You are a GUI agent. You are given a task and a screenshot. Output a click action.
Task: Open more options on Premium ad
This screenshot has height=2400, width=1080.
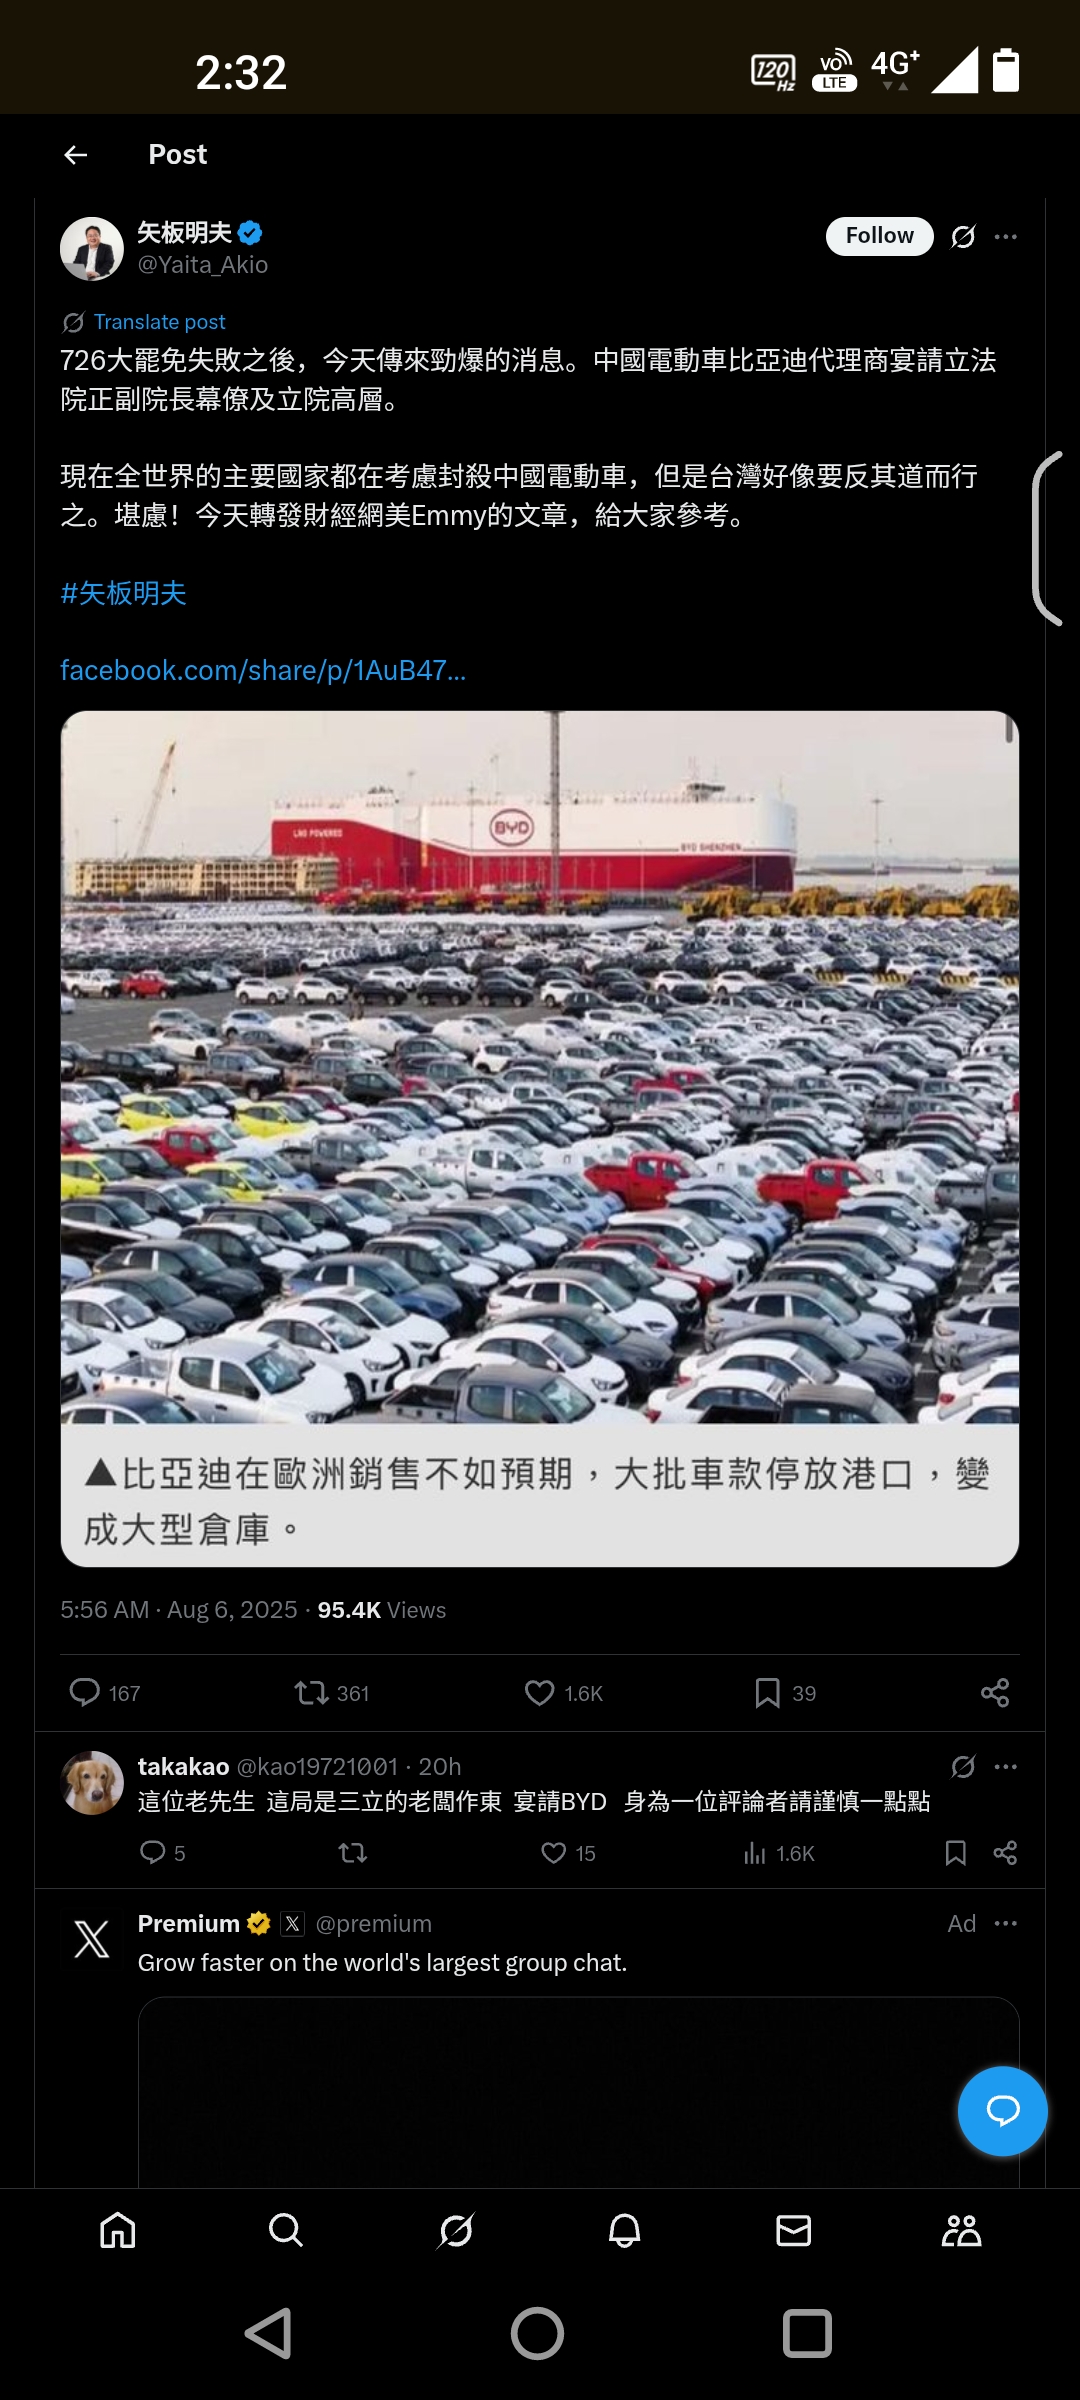(x=1006, y=1923)
